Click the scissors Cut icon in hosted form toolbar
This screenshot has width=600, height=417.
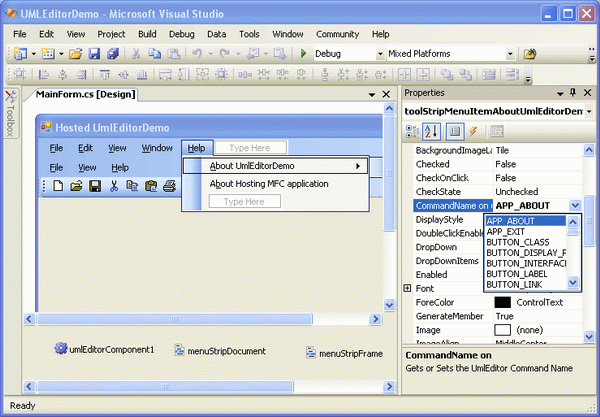tap(114, 186)
